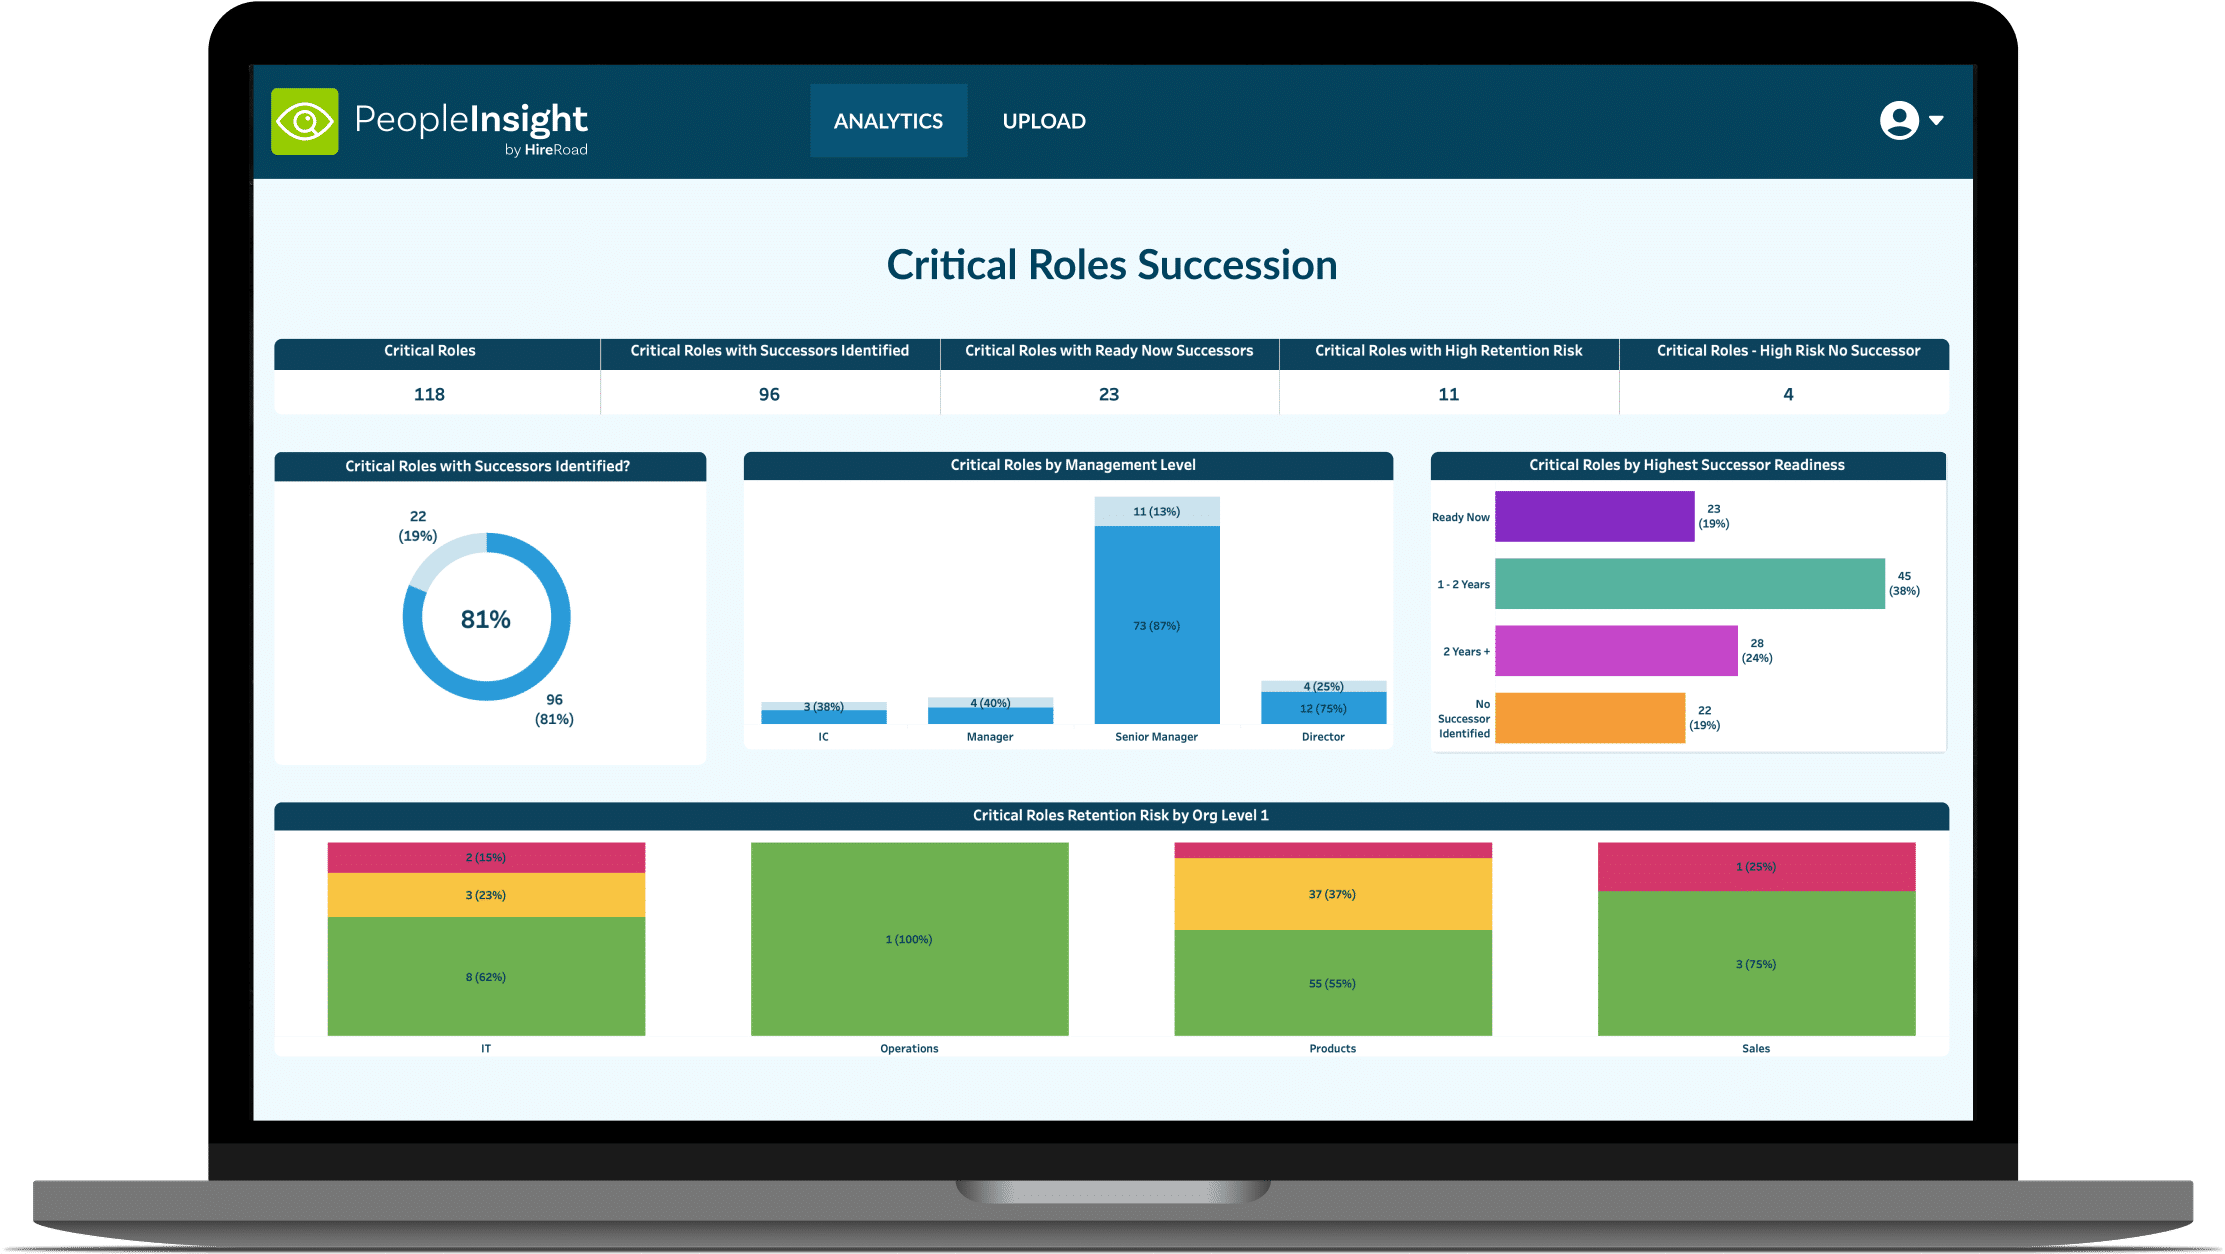Click the Director axis label

[1323, 737]
